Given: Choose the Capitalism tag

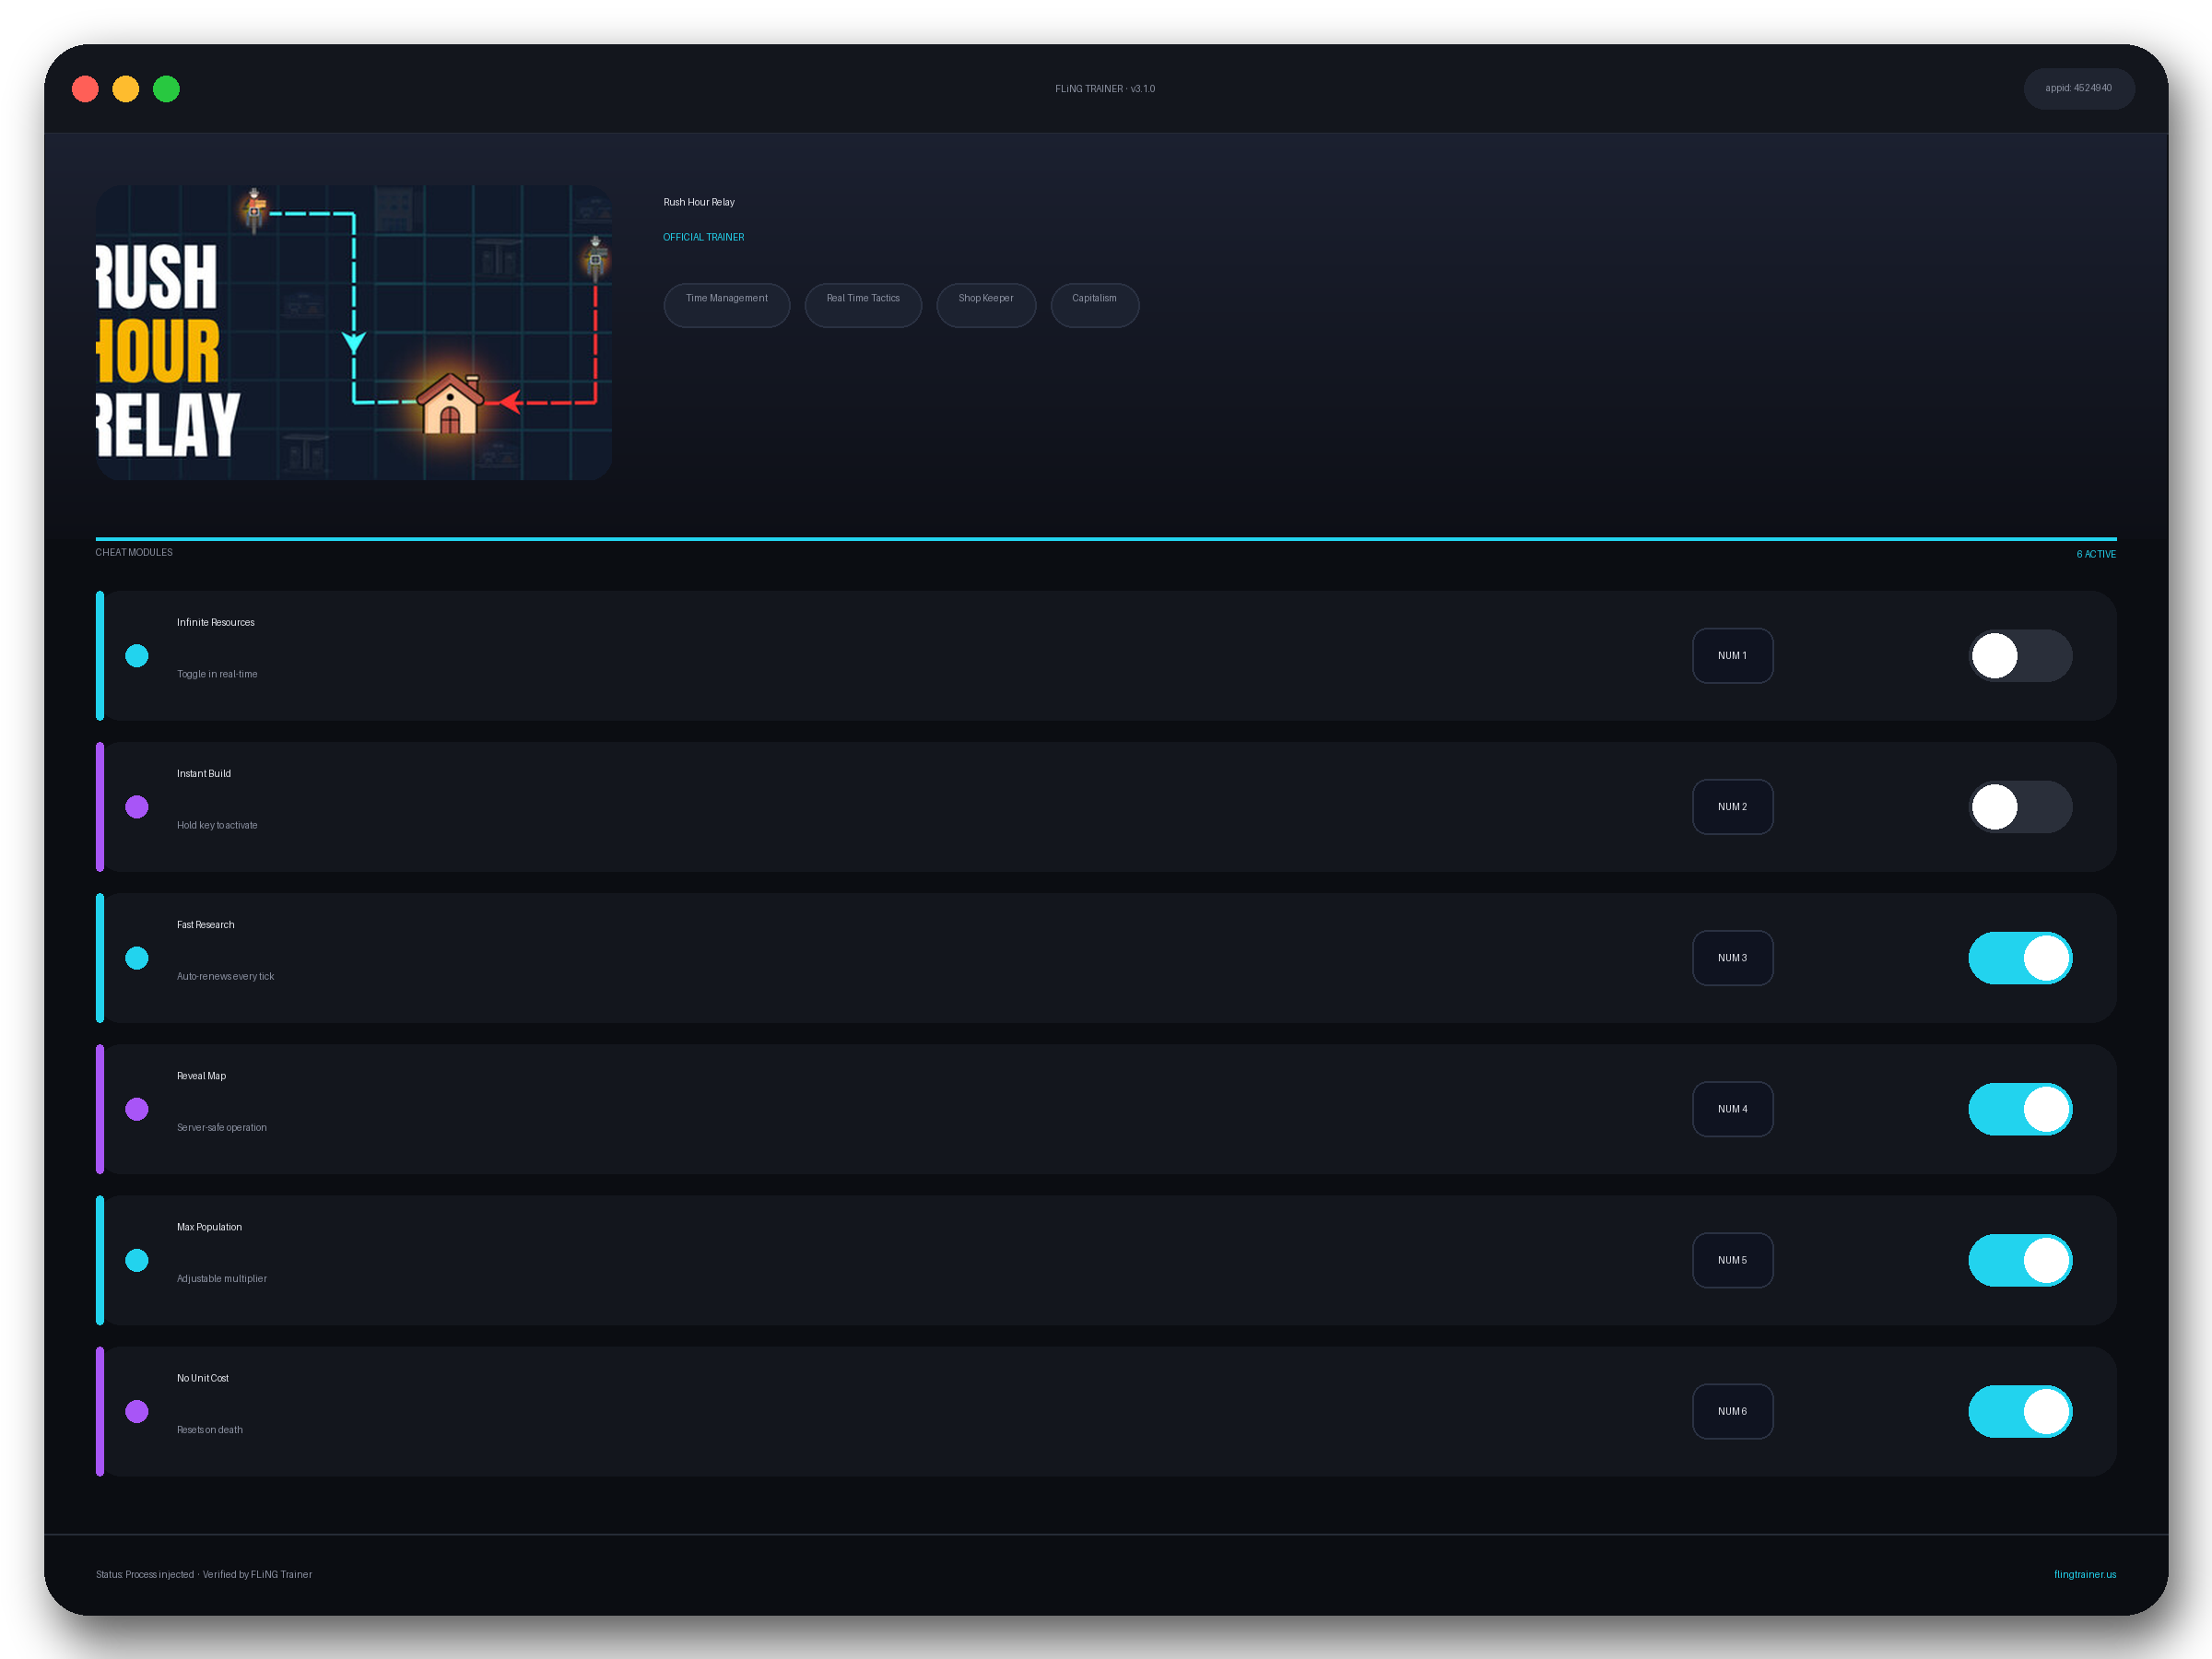Looking at the screenshot, I should pyautogui.click(x=1095, y=305).
